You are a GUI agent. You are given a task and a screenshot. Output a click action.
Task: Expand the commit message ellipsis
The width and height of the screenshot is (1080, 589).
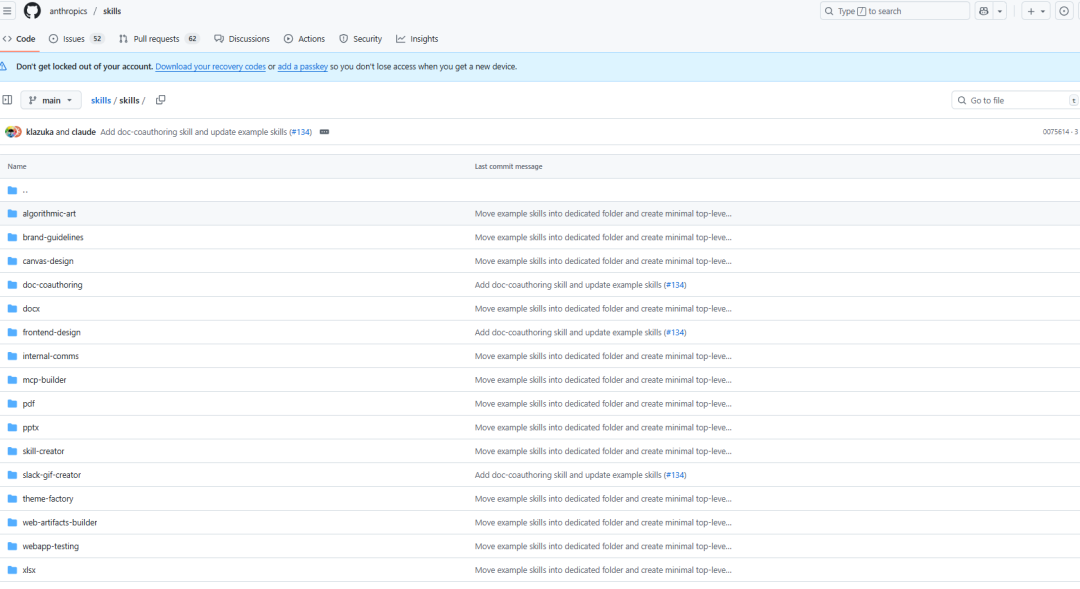(324, 132)
